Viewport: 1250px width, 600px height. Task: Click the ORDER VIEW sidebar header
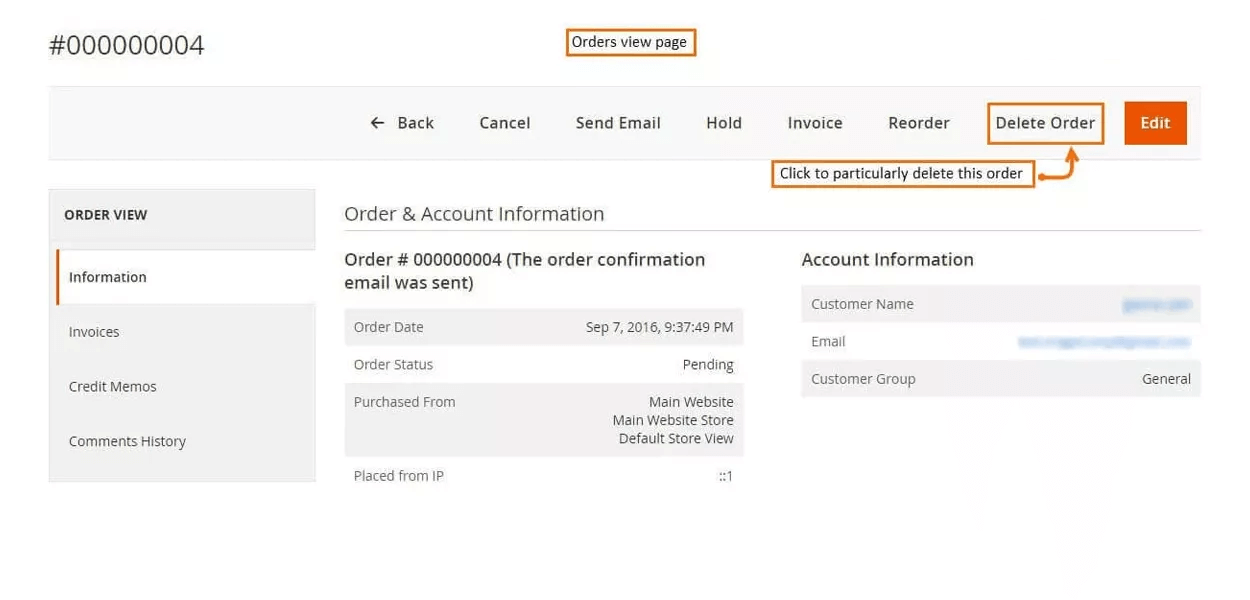105,215
